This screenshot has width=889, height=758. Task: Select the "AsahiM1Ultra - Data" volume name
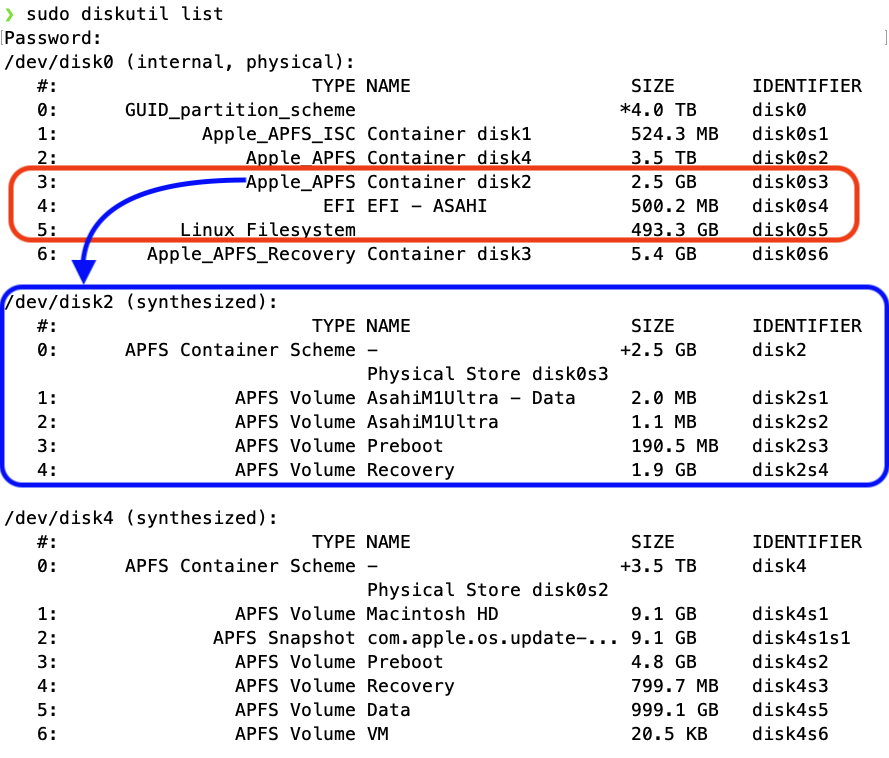click(471, 398)
